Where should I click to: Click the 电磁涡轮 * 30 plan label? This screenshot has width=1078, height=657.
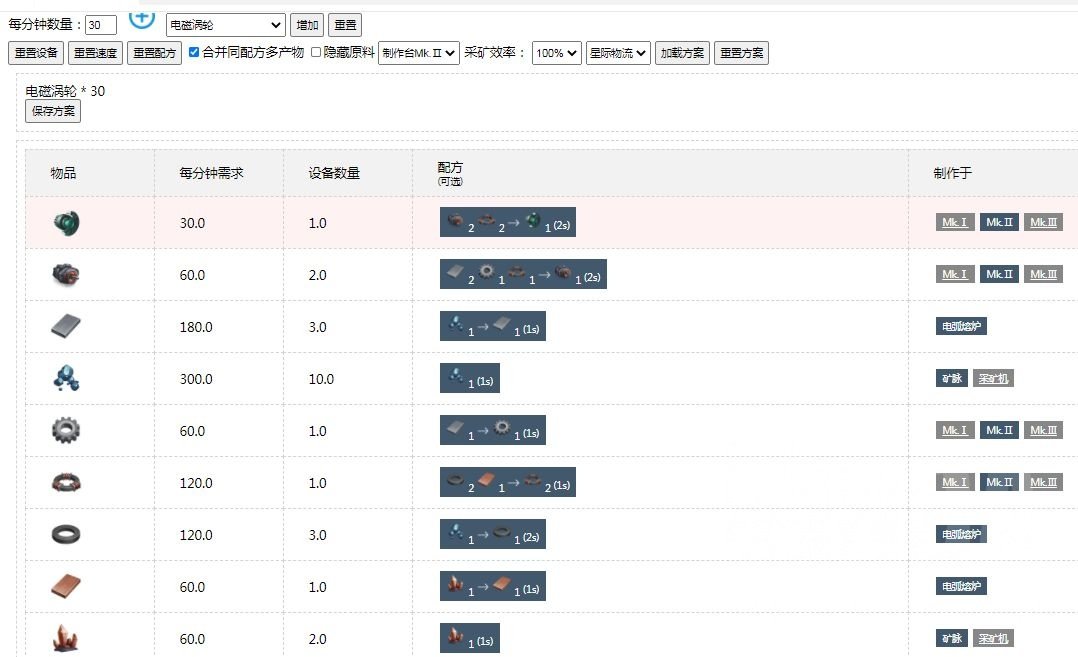click(65, 91)
